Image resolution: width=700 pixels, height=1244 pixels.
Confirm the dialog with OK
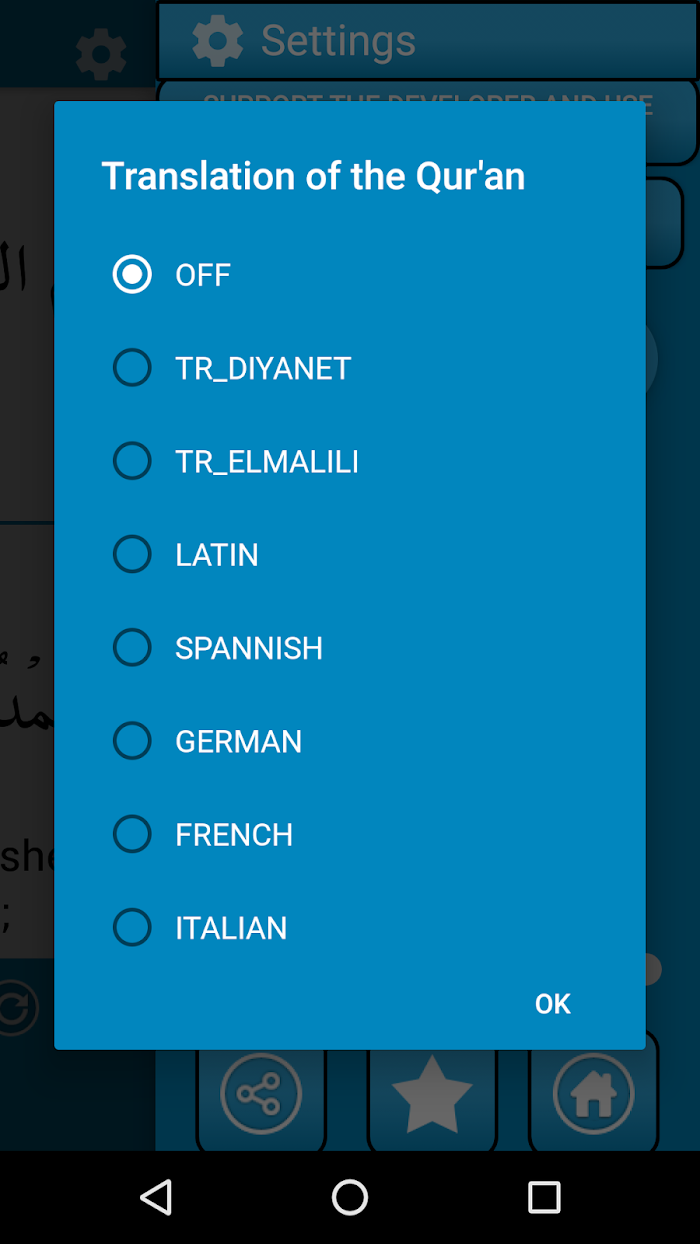click(x=552, y=1003)
